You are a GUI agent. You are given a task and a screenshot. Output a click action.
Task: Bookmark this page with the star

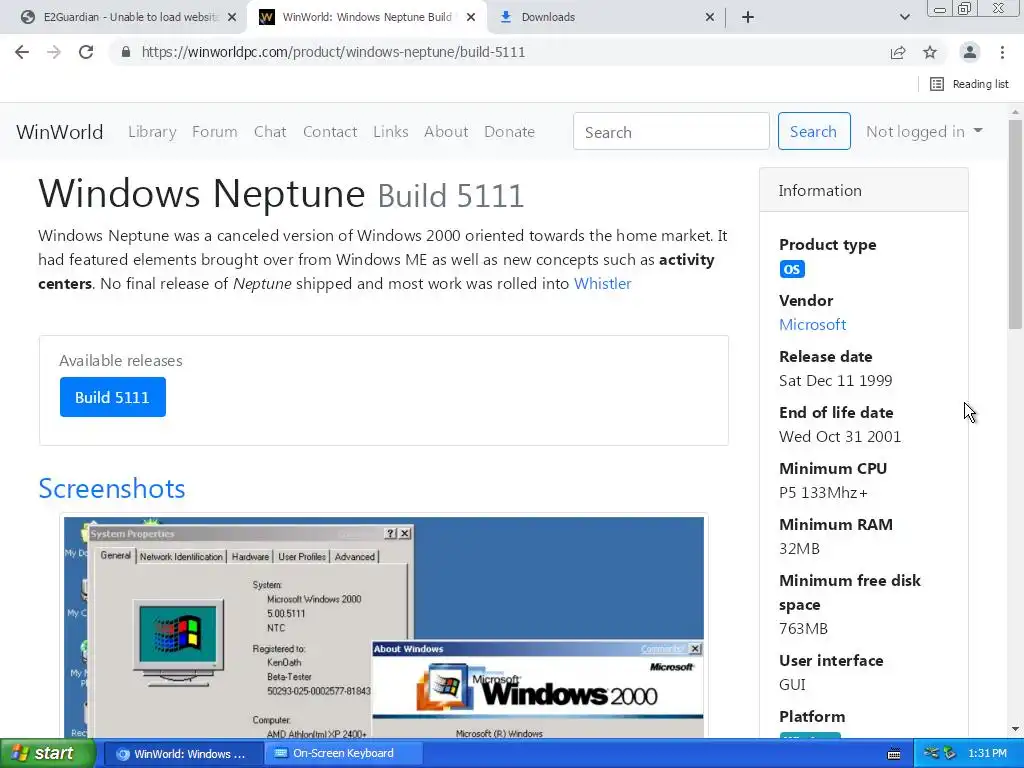[x=930, y=52]
